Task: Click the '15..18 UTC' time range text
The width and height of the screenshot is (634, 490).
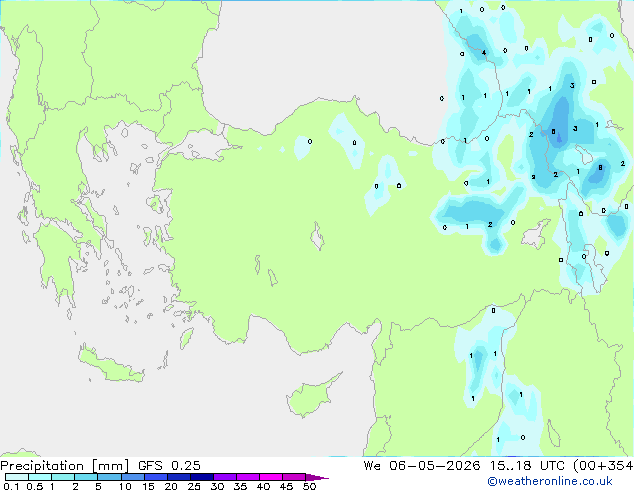Action: click(527, 466)
